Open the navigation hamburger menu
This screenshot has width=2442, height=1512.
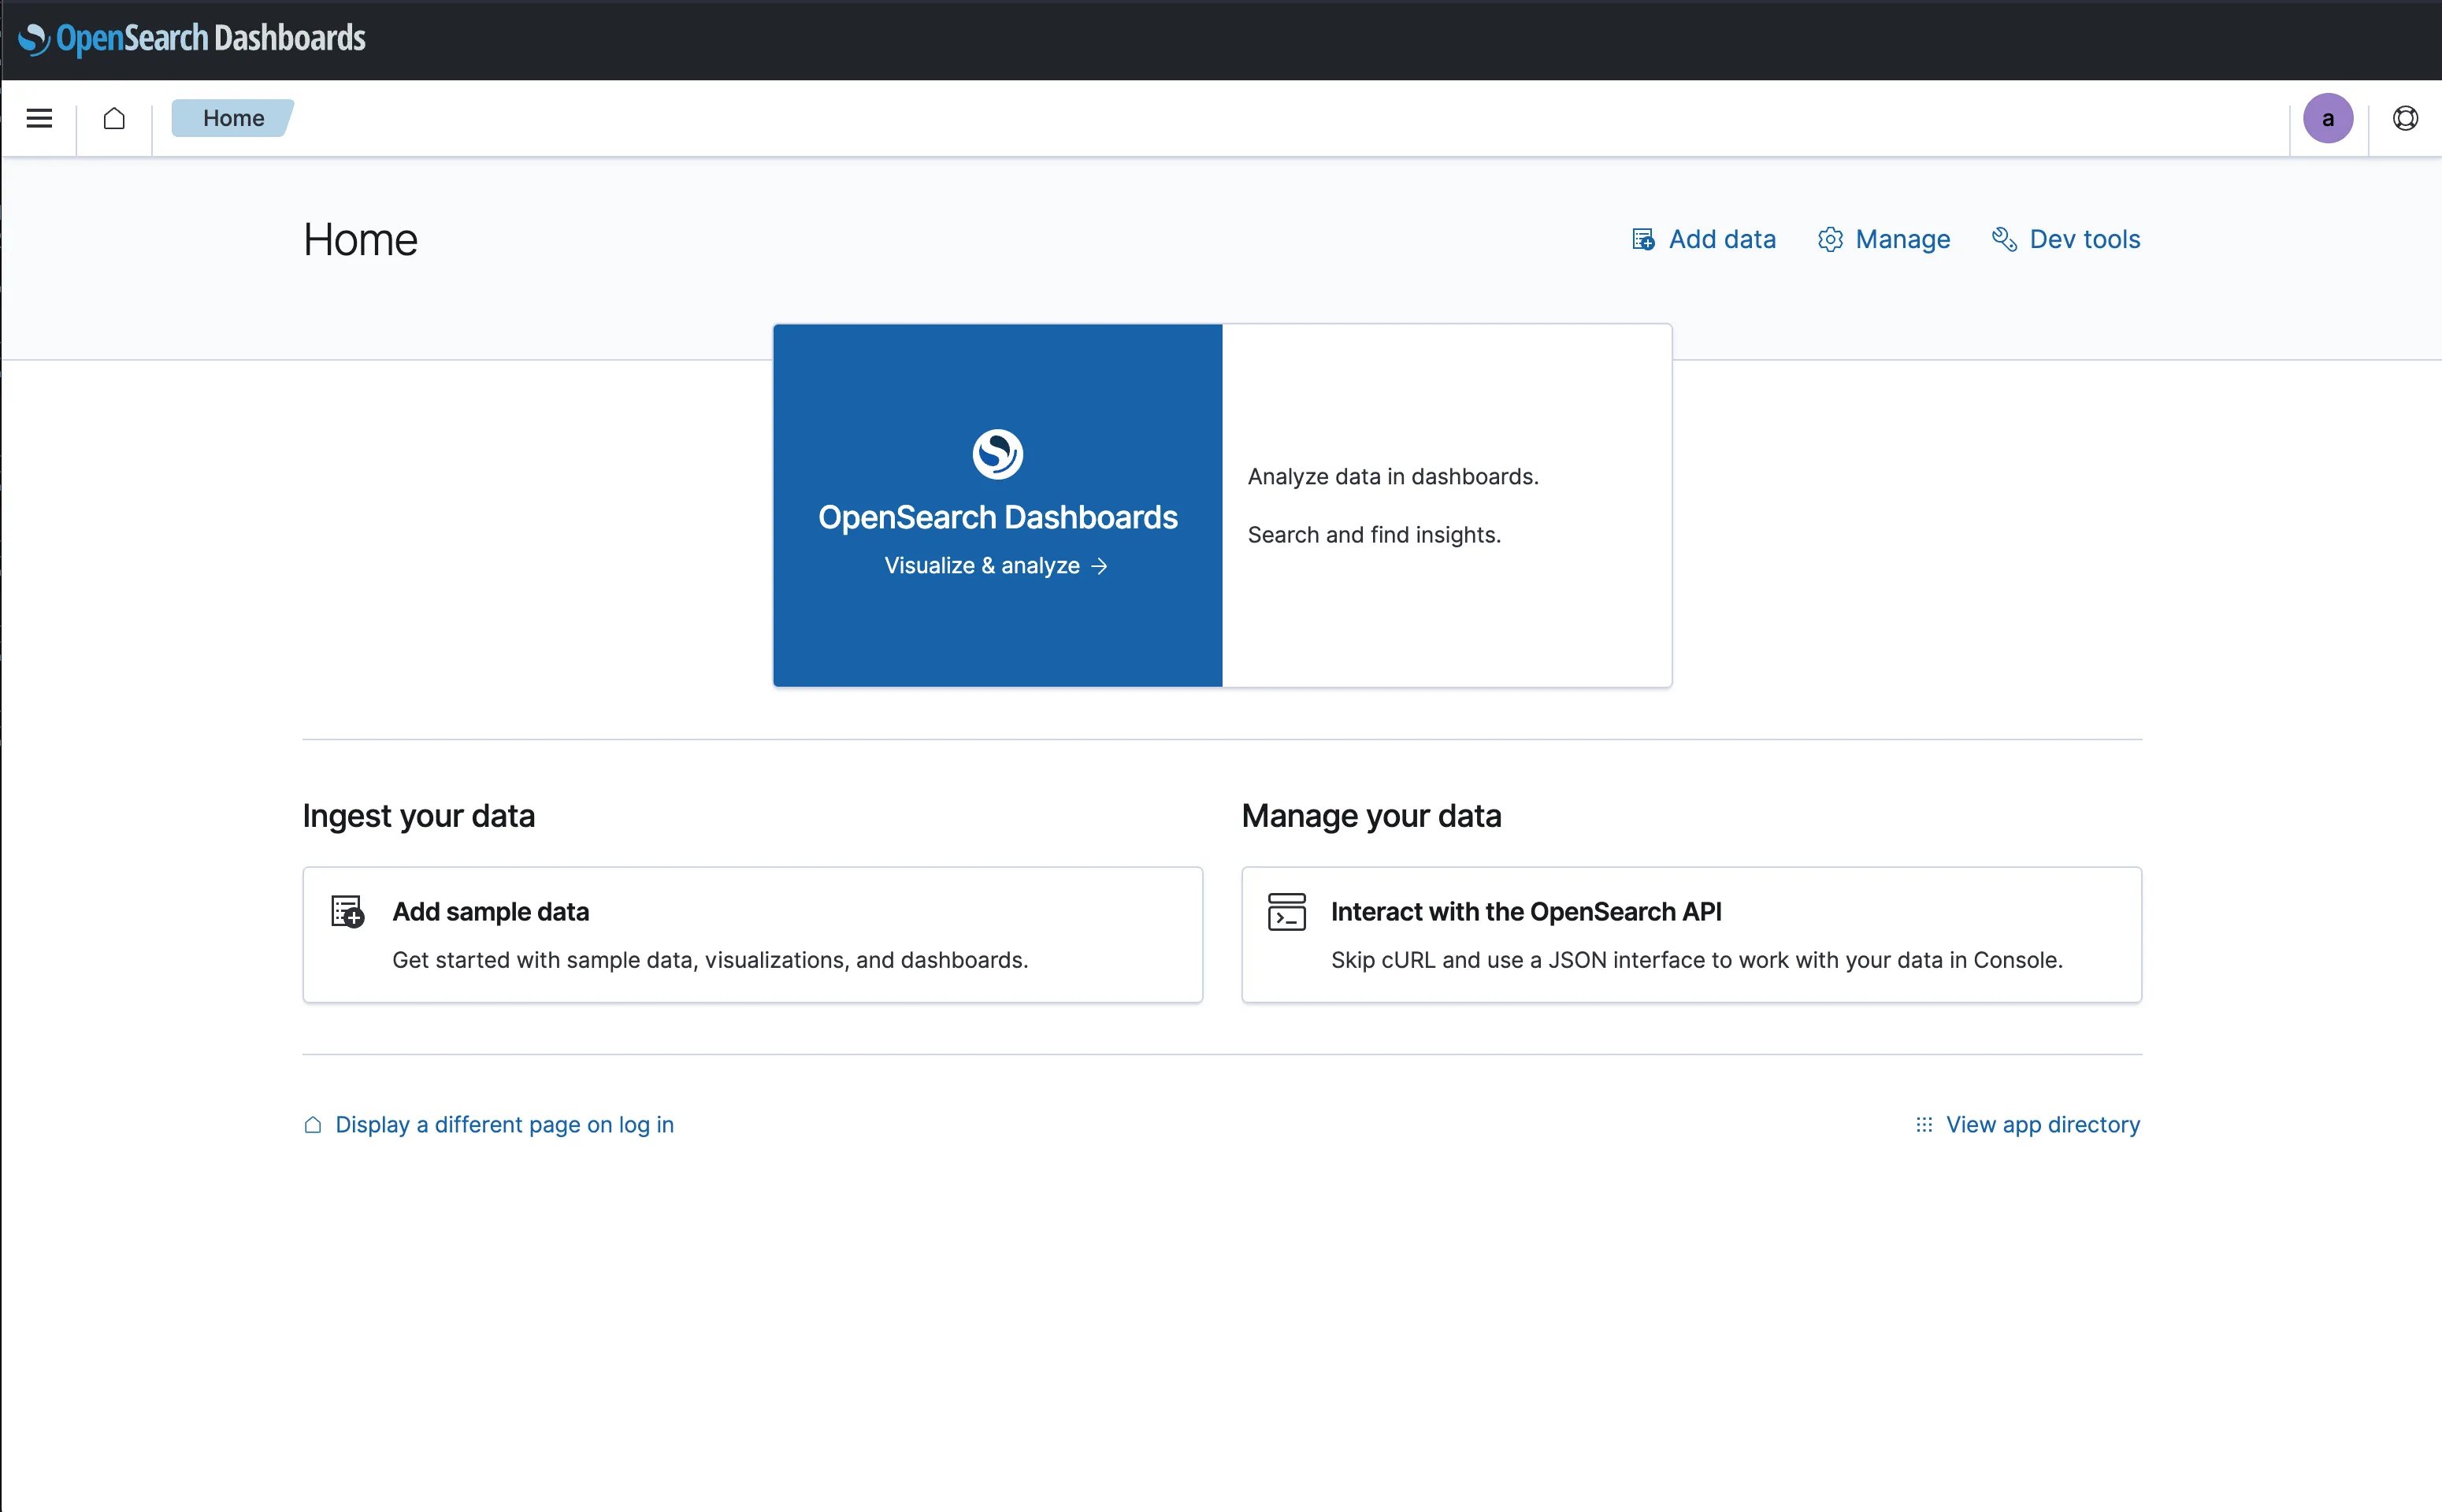38,118
